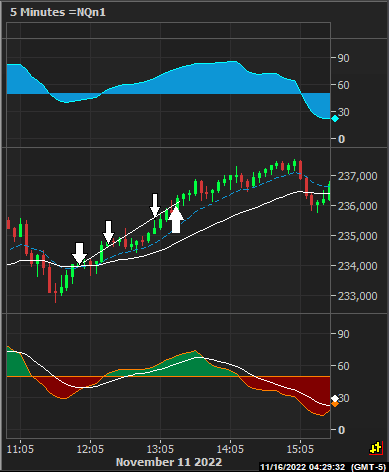Click the 12:05 time axis label
389x472 pixels.
90,449
